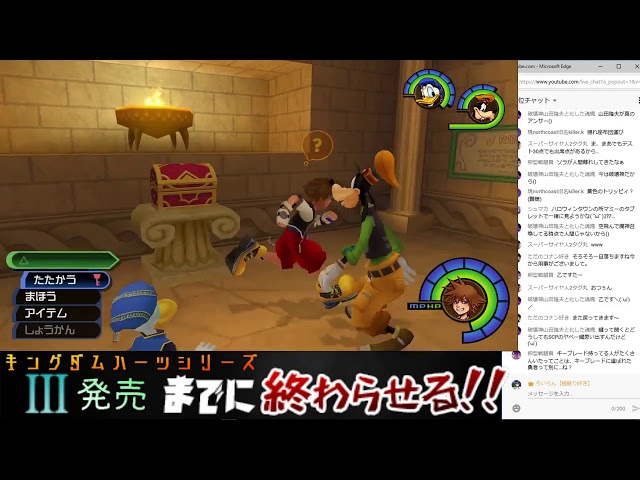Select the たたかう attack command
This screenshot has width=640, height=480.
click(65, 280)
